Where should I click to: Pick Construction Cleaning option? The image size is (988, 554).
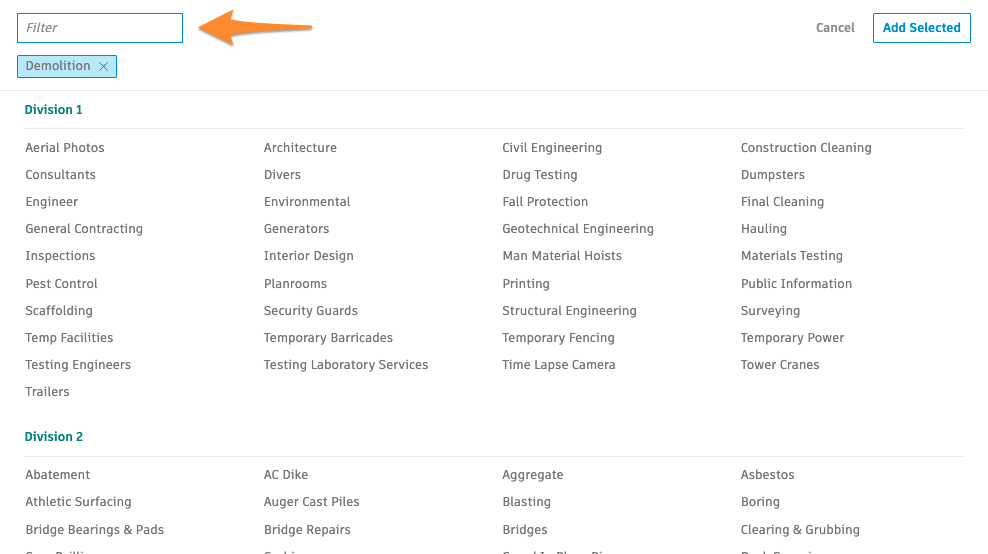point(806,148)
